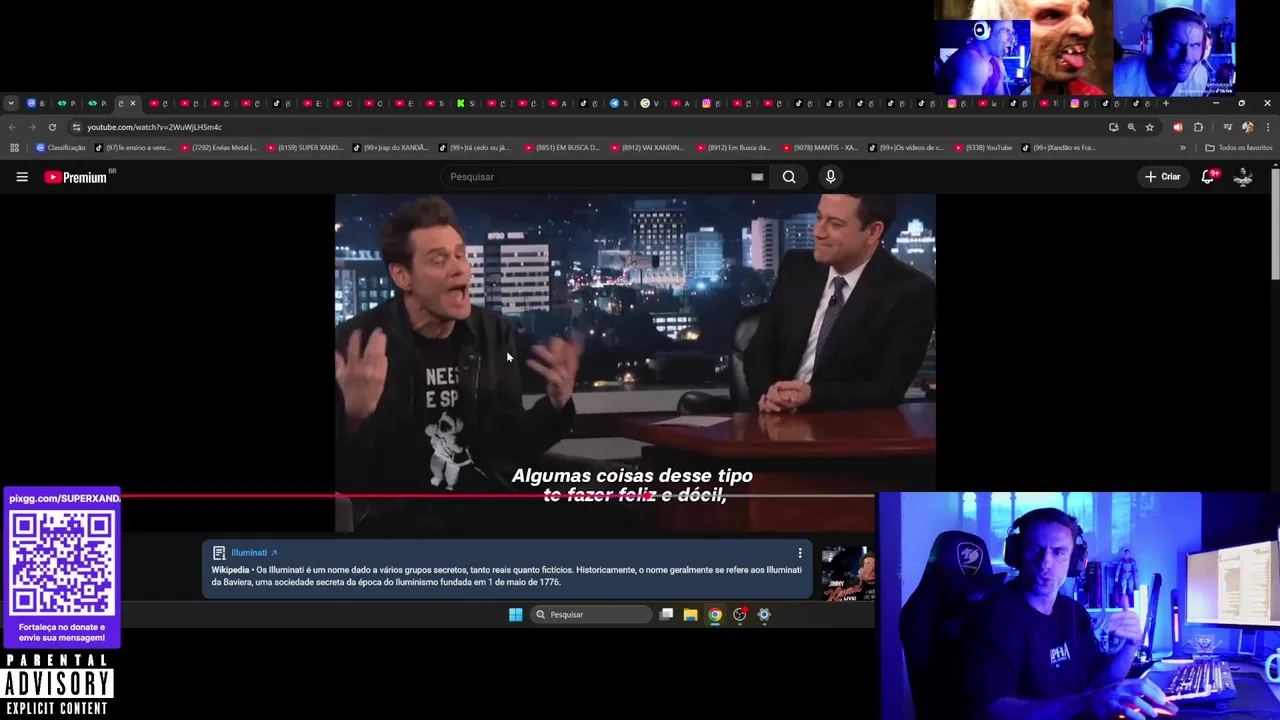Open the '(99+)rap do XANDÃ...' bookmark
Viewport: 1280px width, 720px height.
point(391,148)
